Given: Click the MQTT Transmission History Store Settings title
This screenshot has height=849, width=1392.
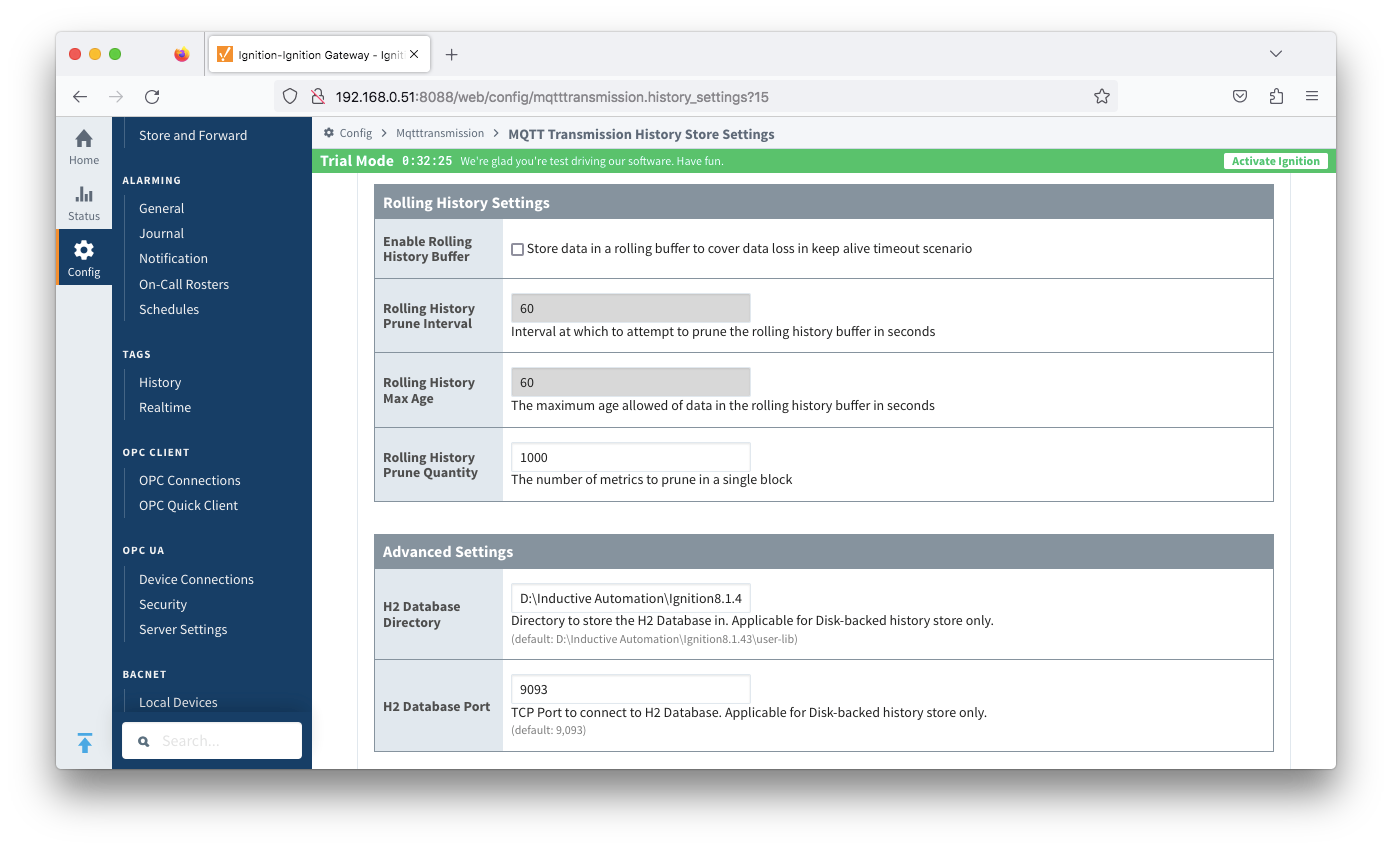Looking at the screenshot, I should coord(641,134).
